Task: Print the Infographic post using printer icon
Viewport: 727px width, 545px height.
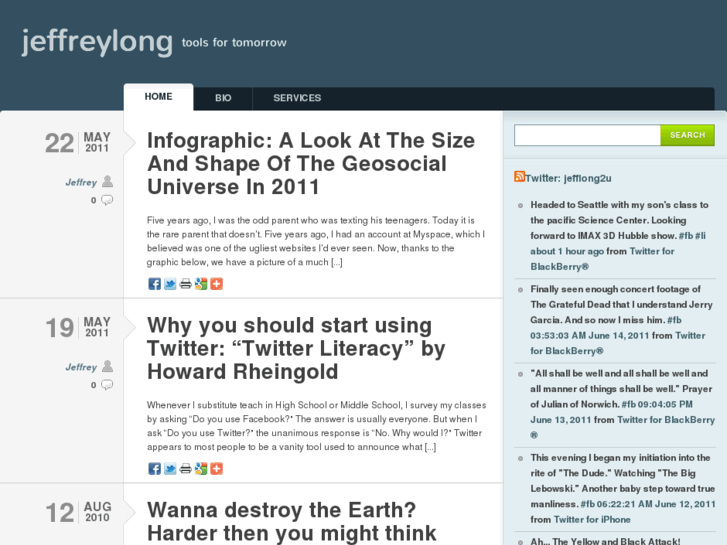Action: (185, 284)
